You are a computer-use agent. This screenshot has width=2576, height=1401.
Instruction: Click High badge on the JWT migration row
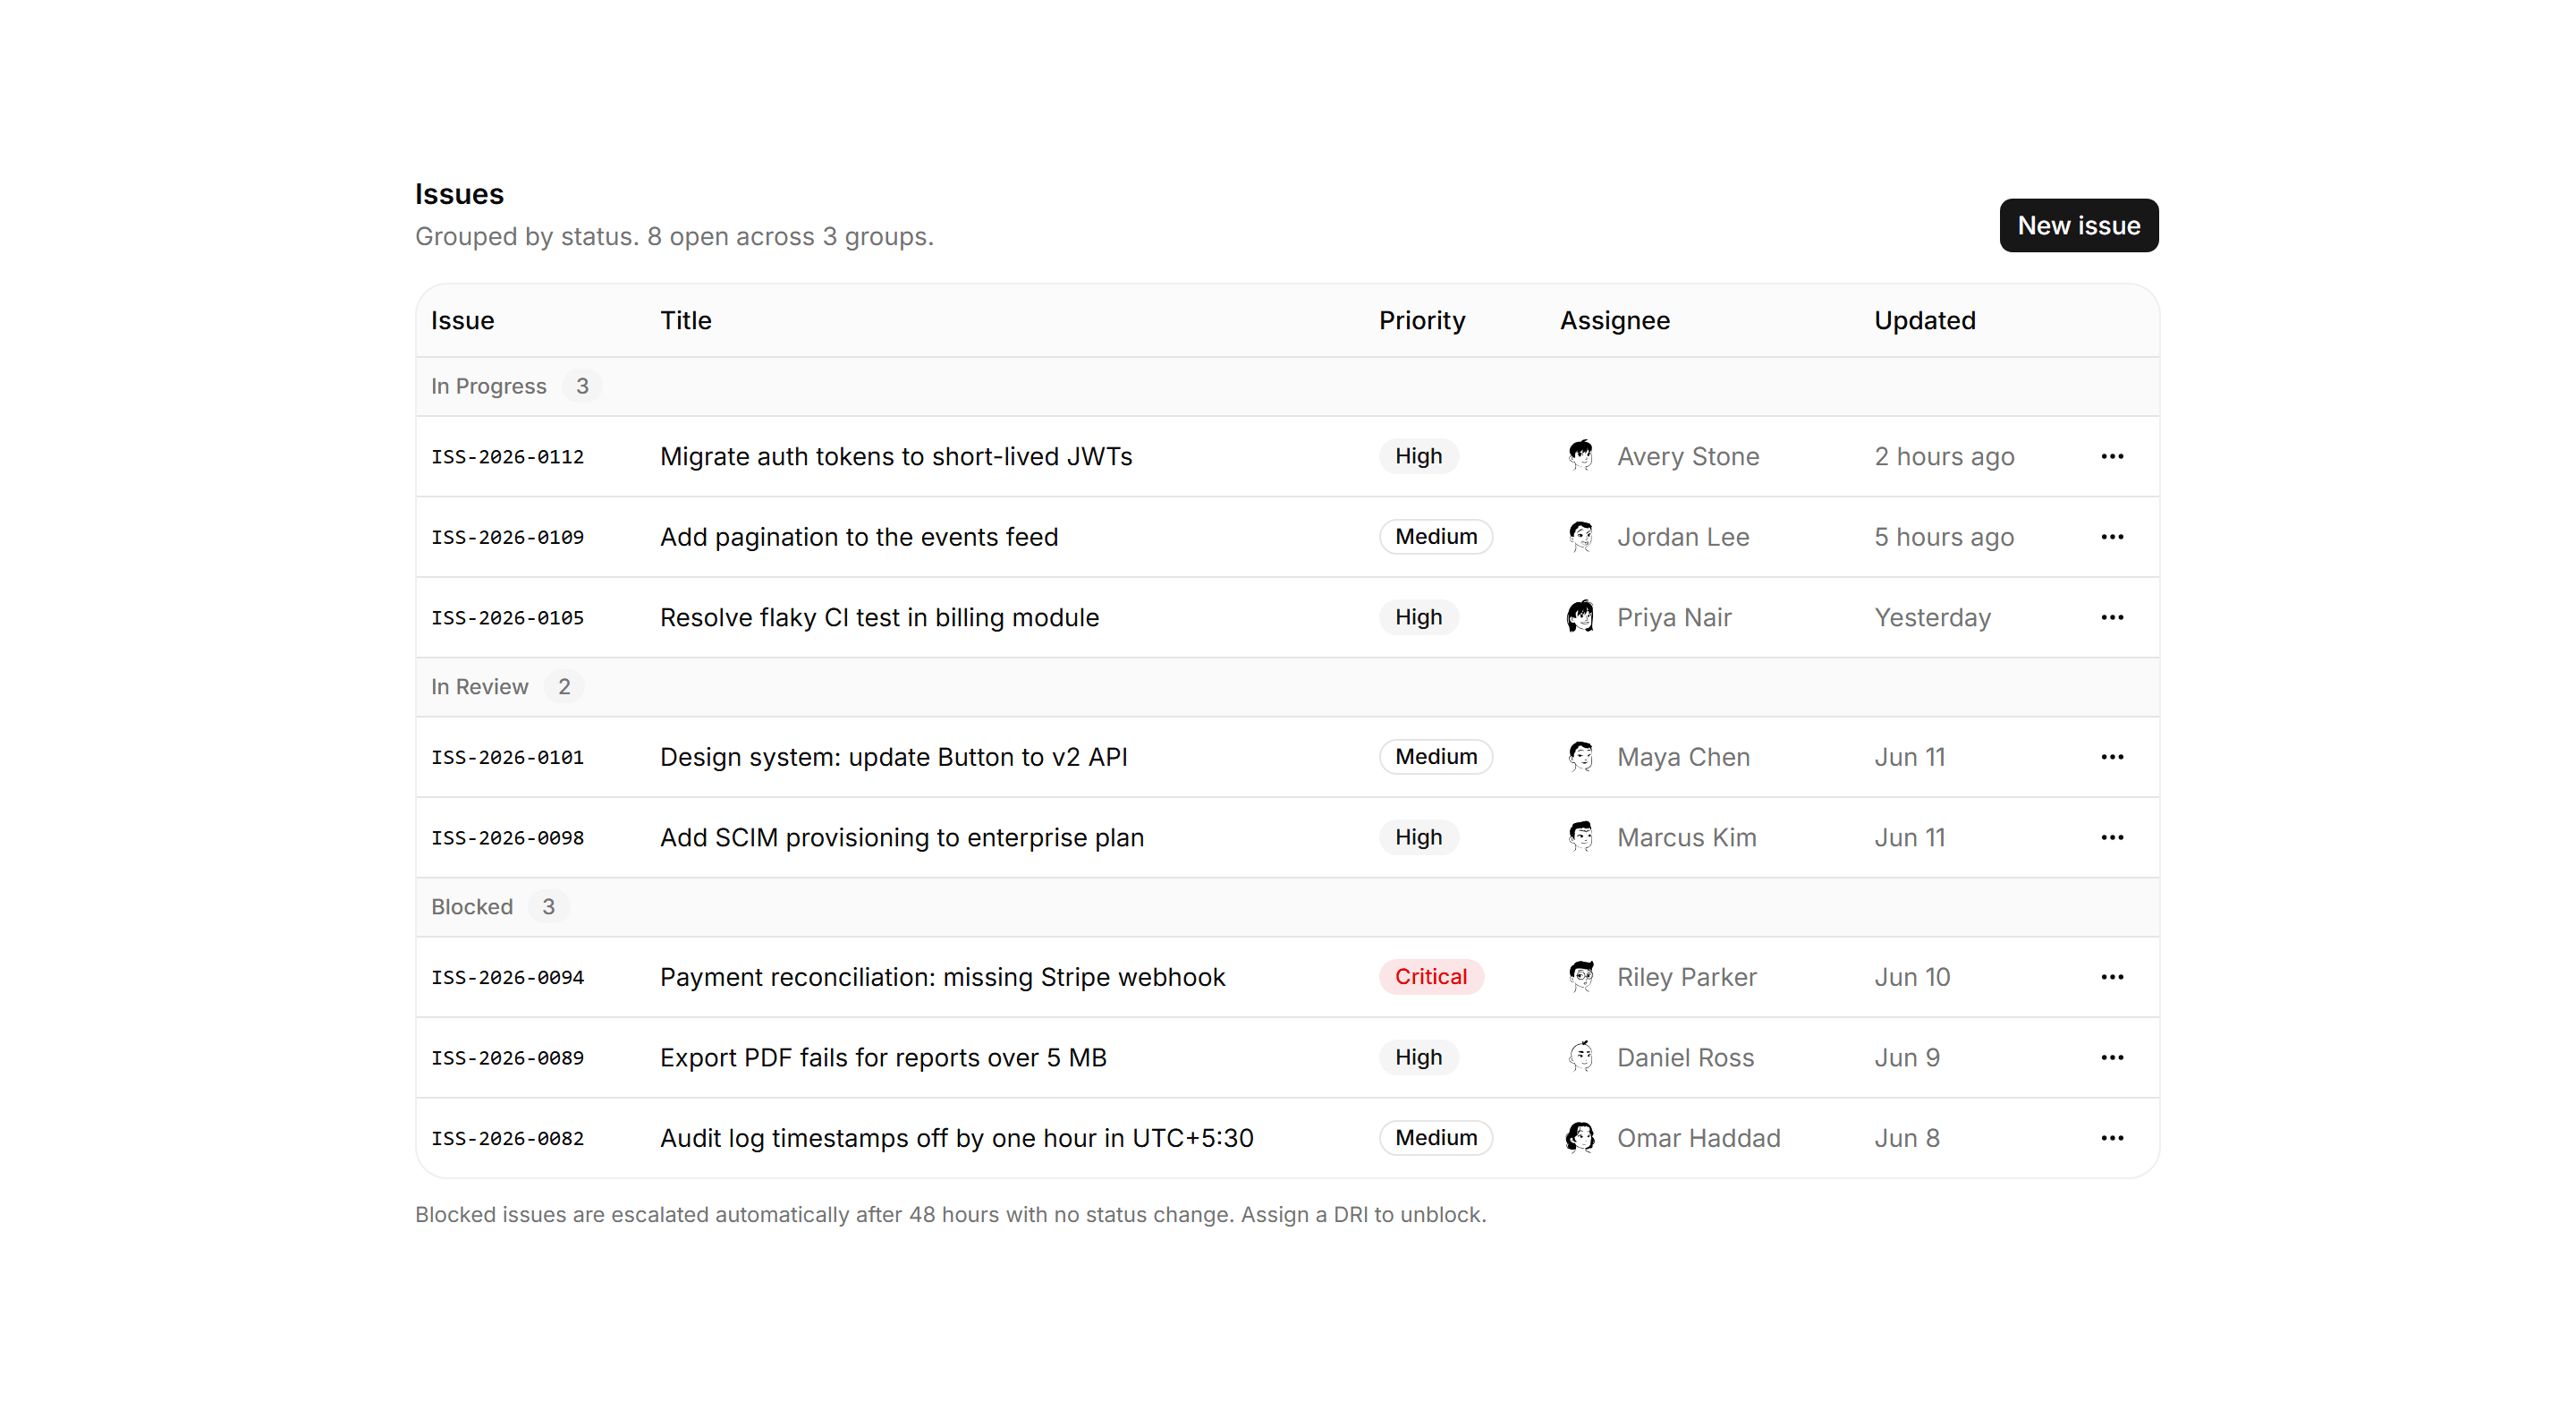tap(1418, 456)
